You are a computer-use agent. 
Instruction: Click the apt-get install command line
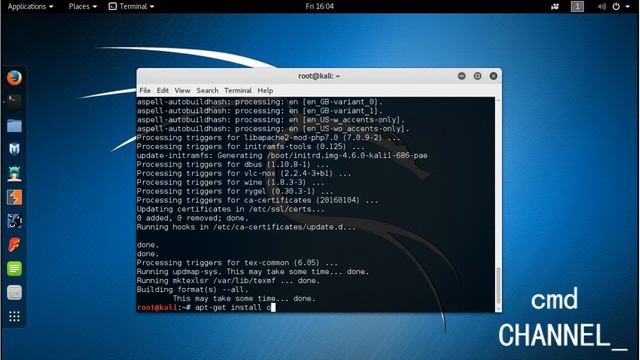pos(206,307)
